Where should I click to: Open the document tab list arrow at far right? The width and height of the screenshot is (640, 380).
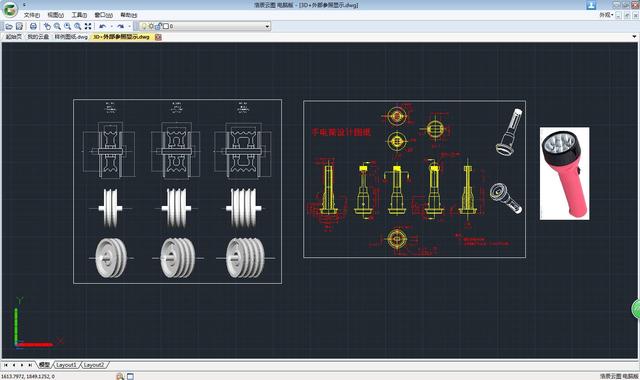point(634,37)
